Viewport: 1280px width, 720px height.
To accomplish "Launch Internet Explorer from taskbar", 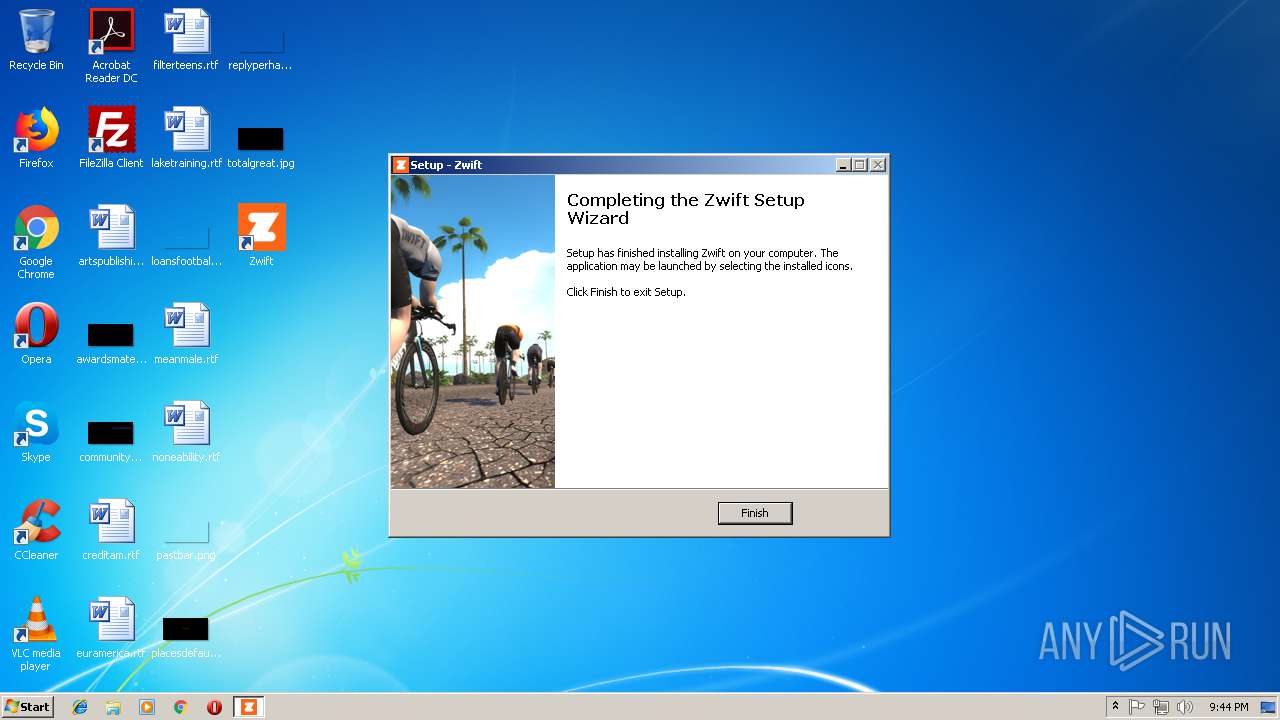I will pyautogui.click(x=80, y=707).
